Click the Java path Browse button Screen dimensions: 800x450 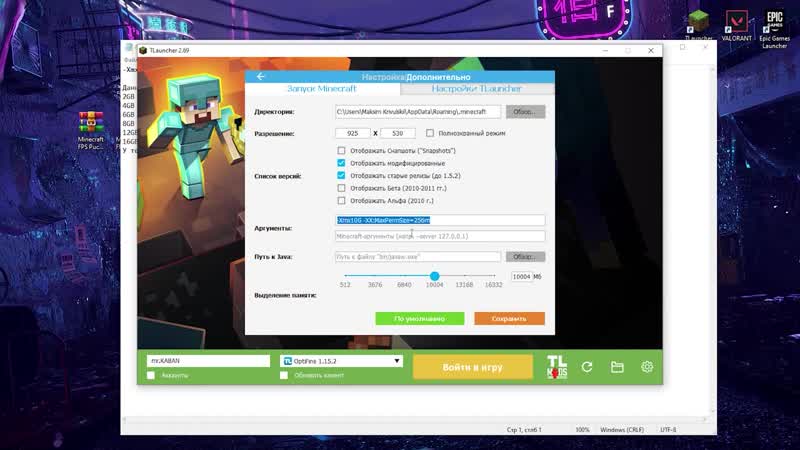pyautogui.click(x=526, y=257)
